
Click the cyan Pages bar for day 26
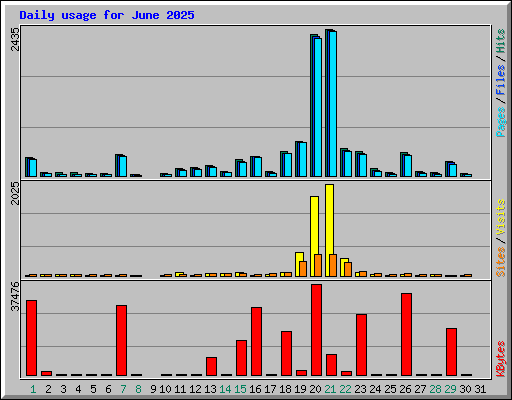tap(408, 166)
